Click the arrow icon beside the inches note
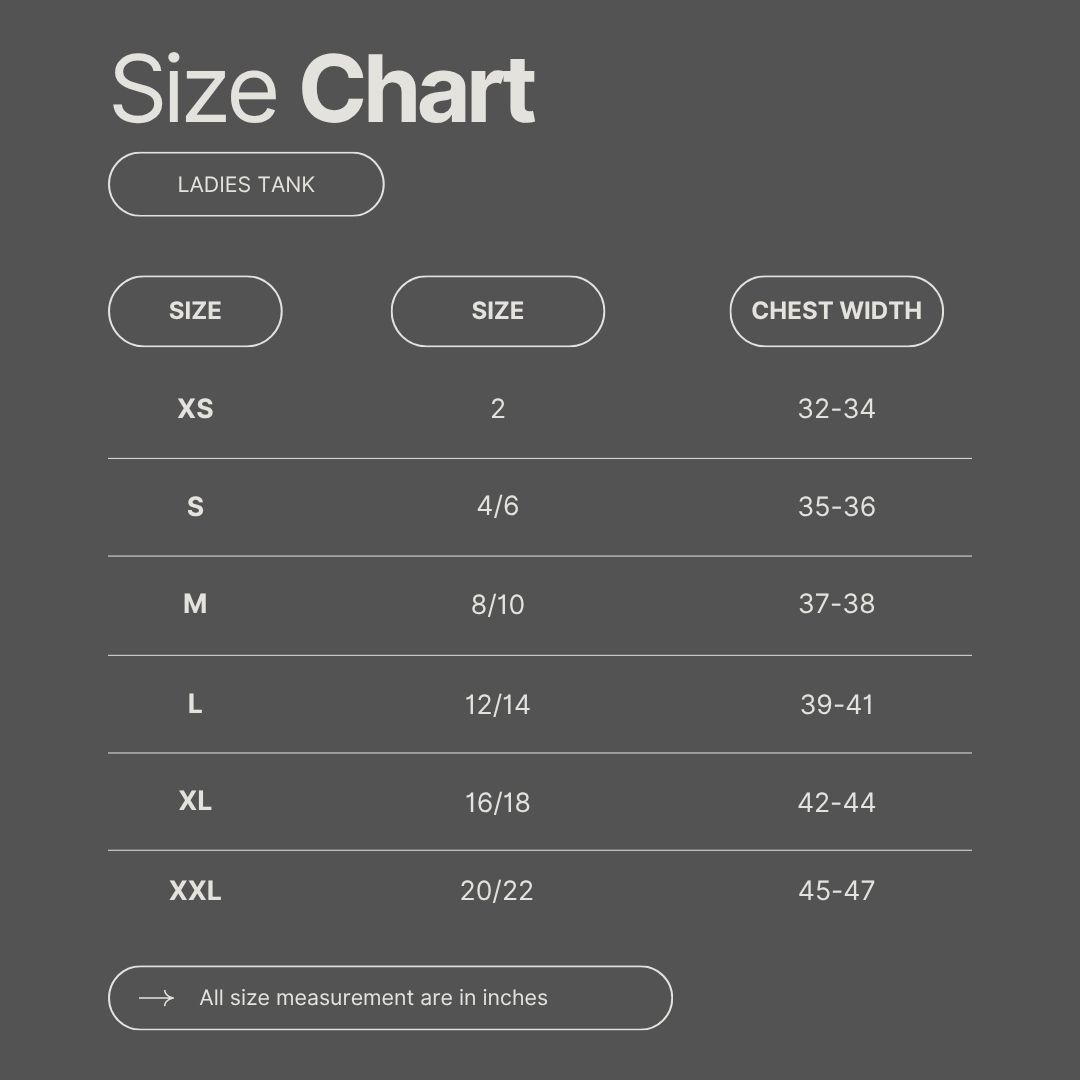Viewport: 1080px width, 1080px height. coord(156,998)
